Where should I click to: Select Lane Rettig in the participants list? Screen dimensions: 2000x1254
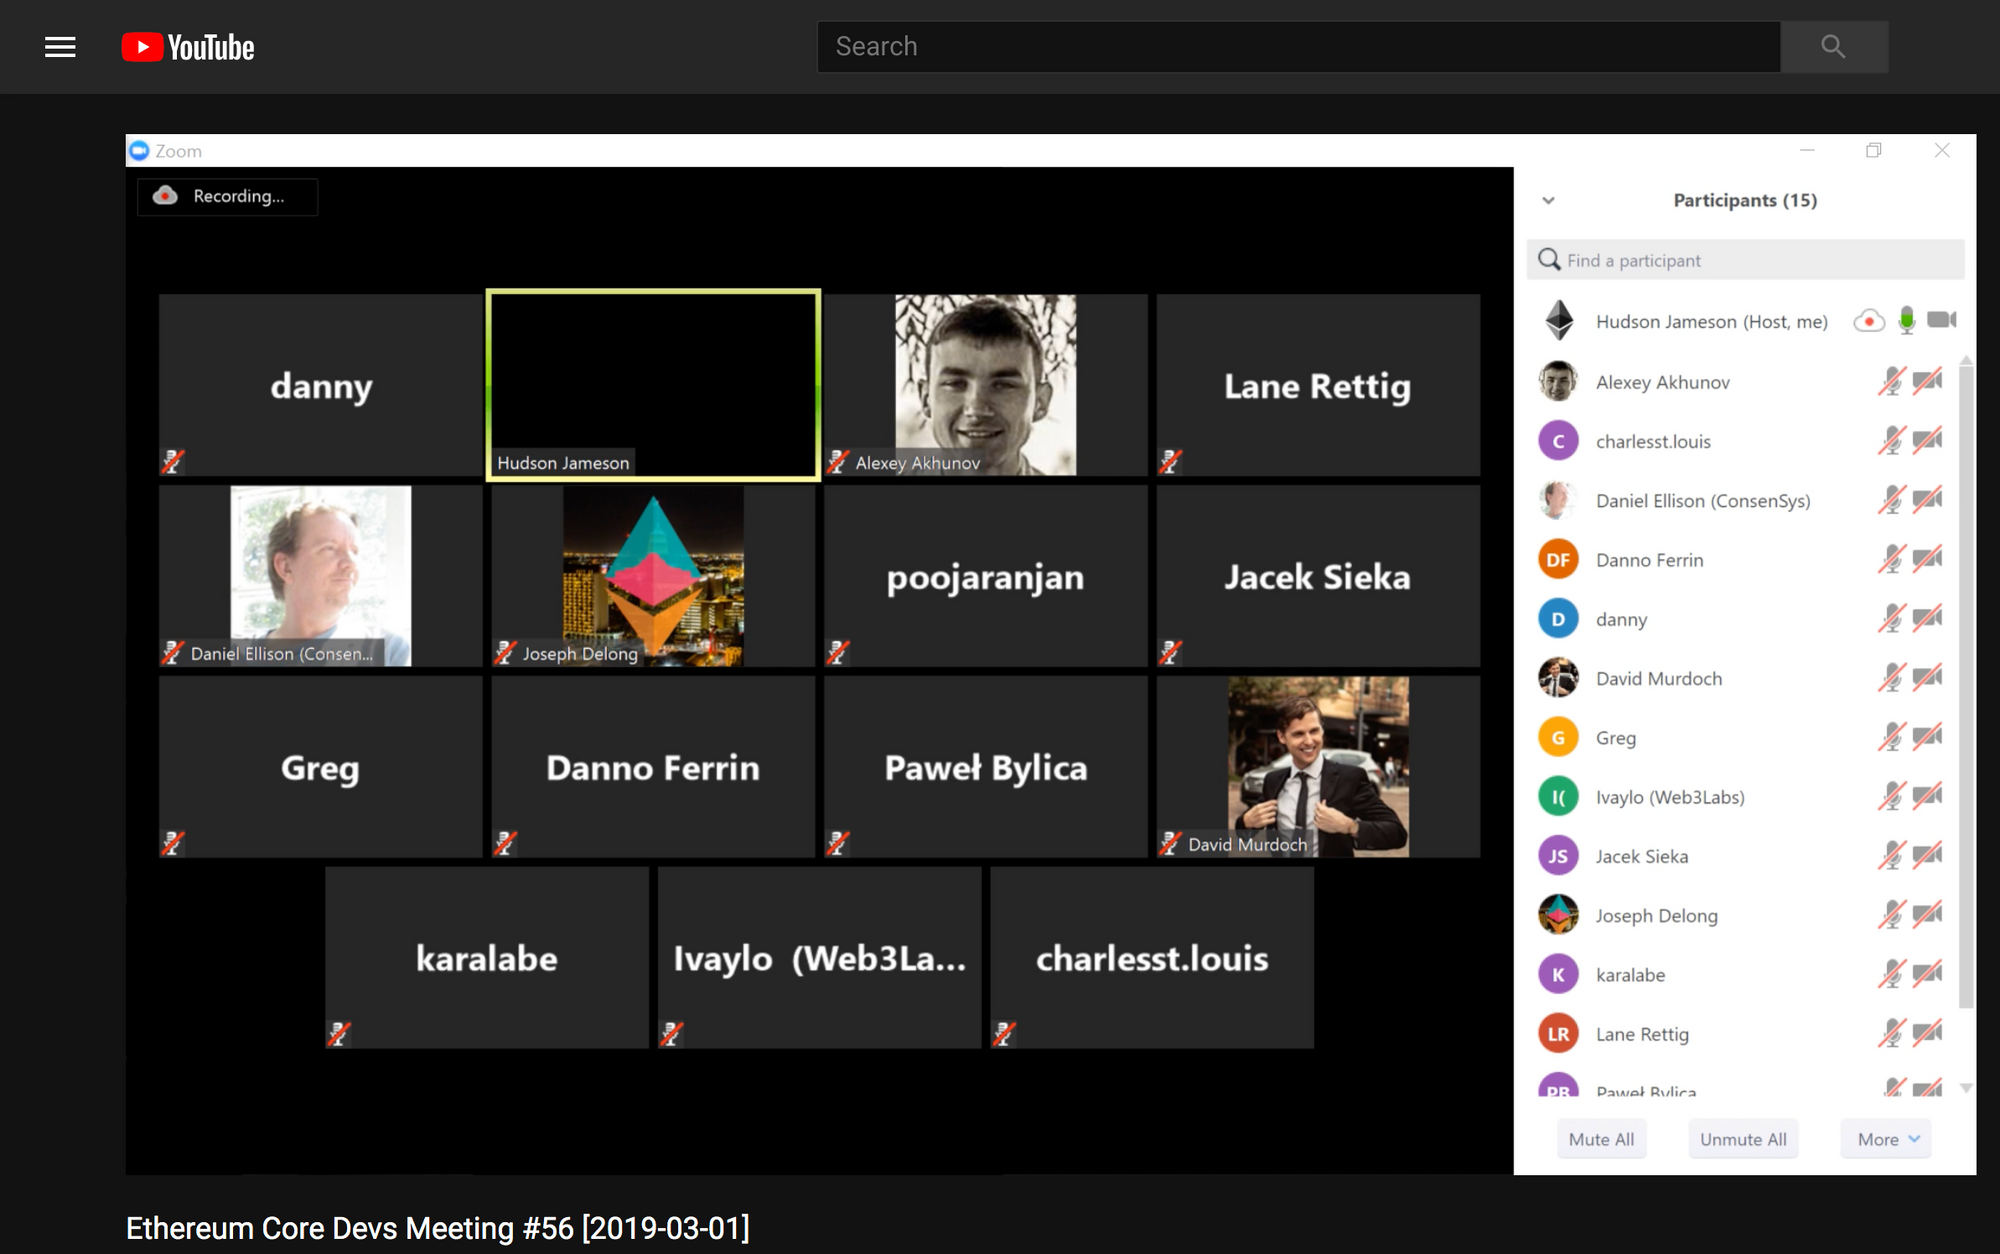(1642, 1034)
